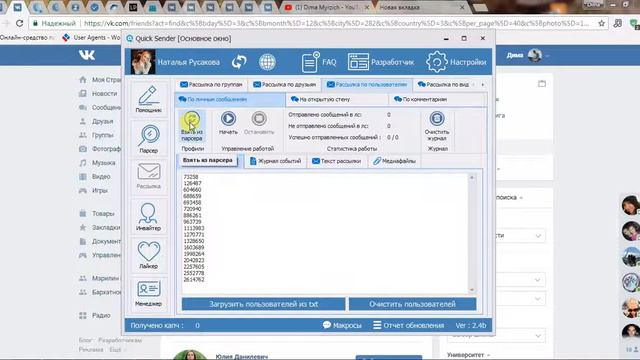Viewport: 640px width, 360px height.
Task: Open Сообщения in VK sidebar
Action: tap(100, 107)
